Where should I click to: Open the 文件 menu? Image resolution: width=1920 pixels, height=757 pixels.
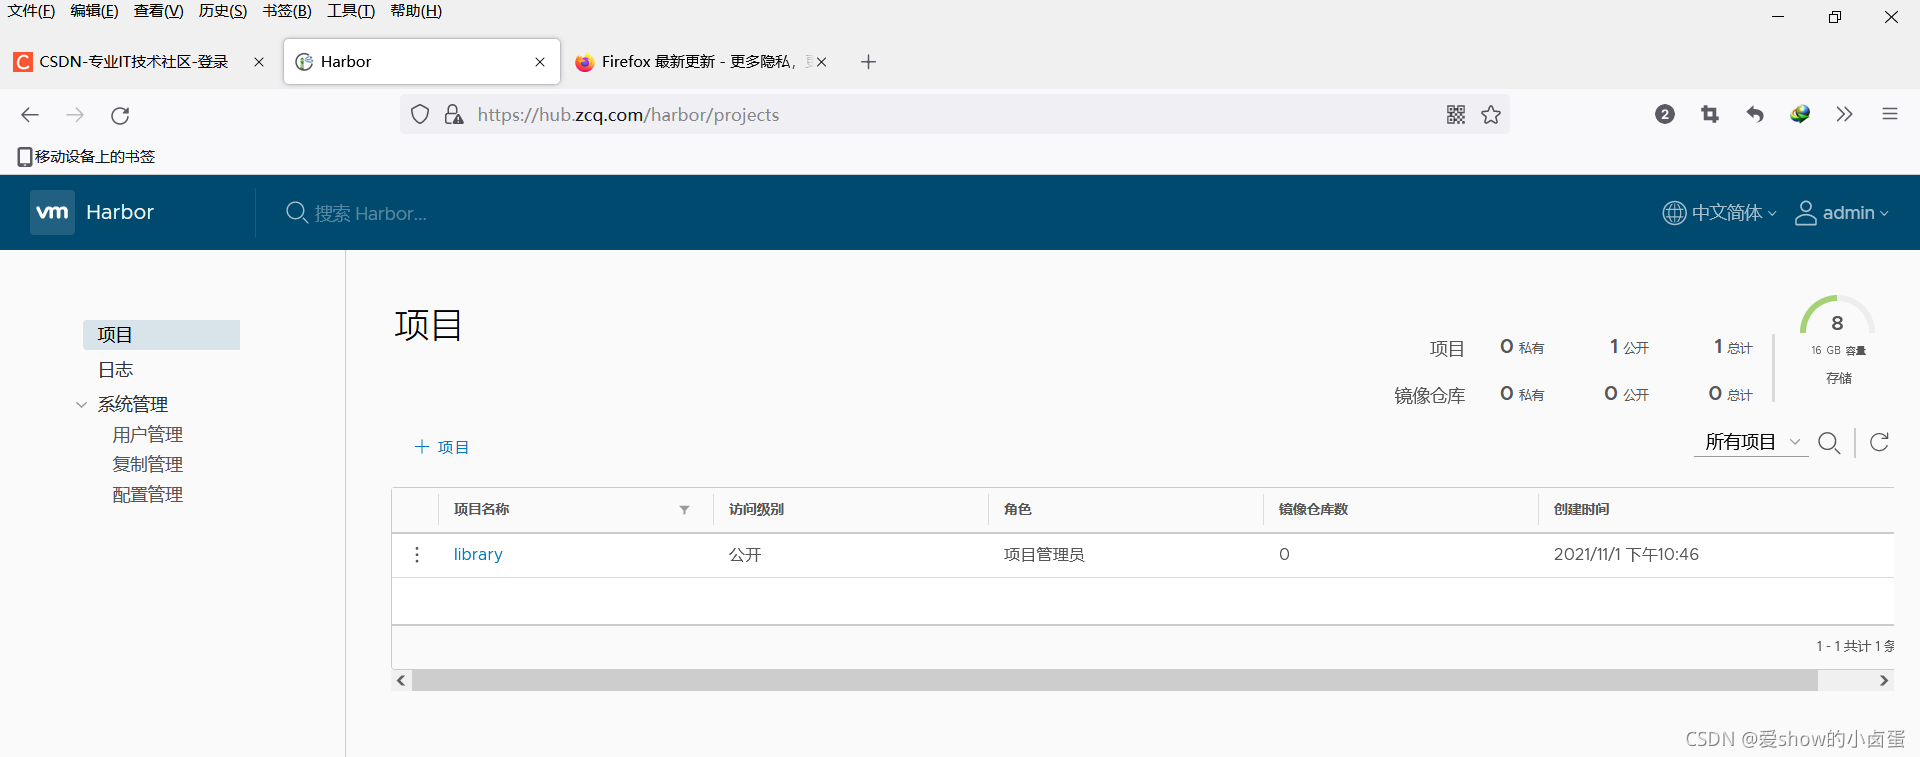point(31,11)
